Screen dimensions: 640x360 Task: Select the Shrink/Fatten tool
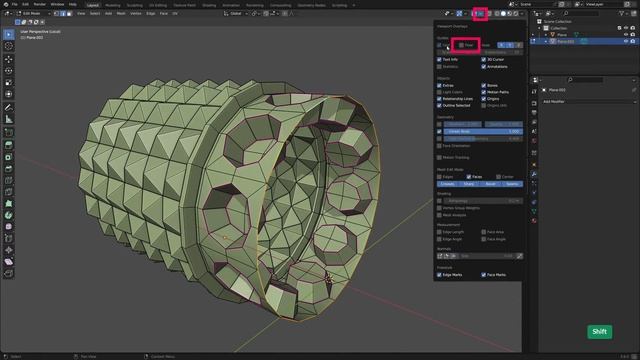9,250
